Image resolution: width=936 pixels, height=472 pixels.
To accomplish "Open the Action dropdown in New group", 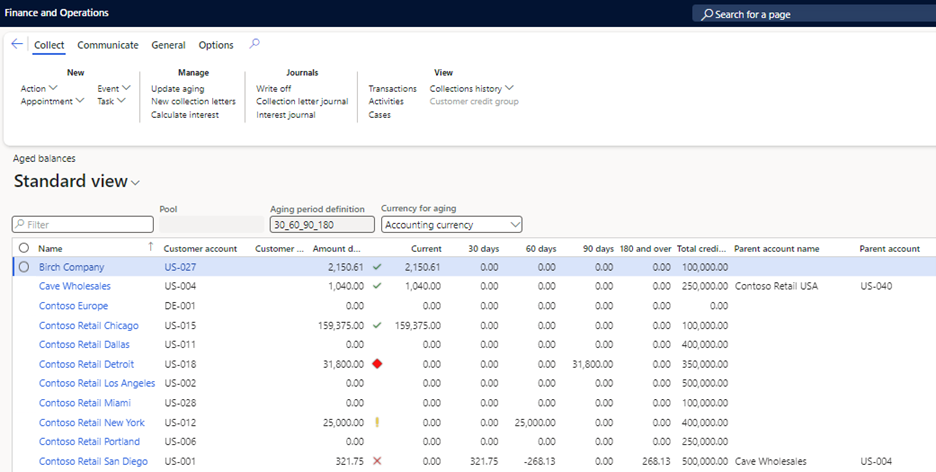I will (39, 89).
